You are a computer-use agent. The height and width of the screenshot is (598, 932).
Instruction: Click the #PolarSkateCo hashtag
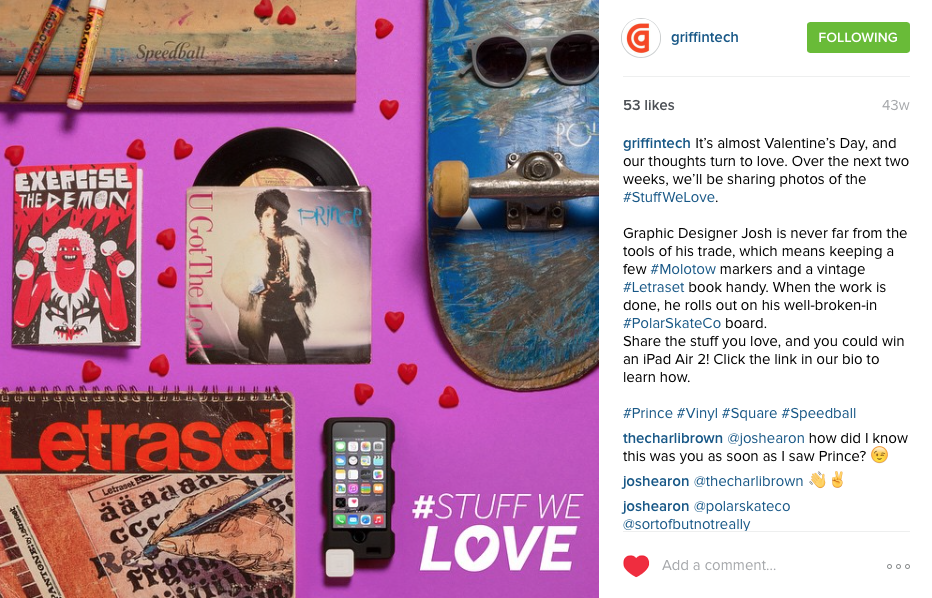672,323
